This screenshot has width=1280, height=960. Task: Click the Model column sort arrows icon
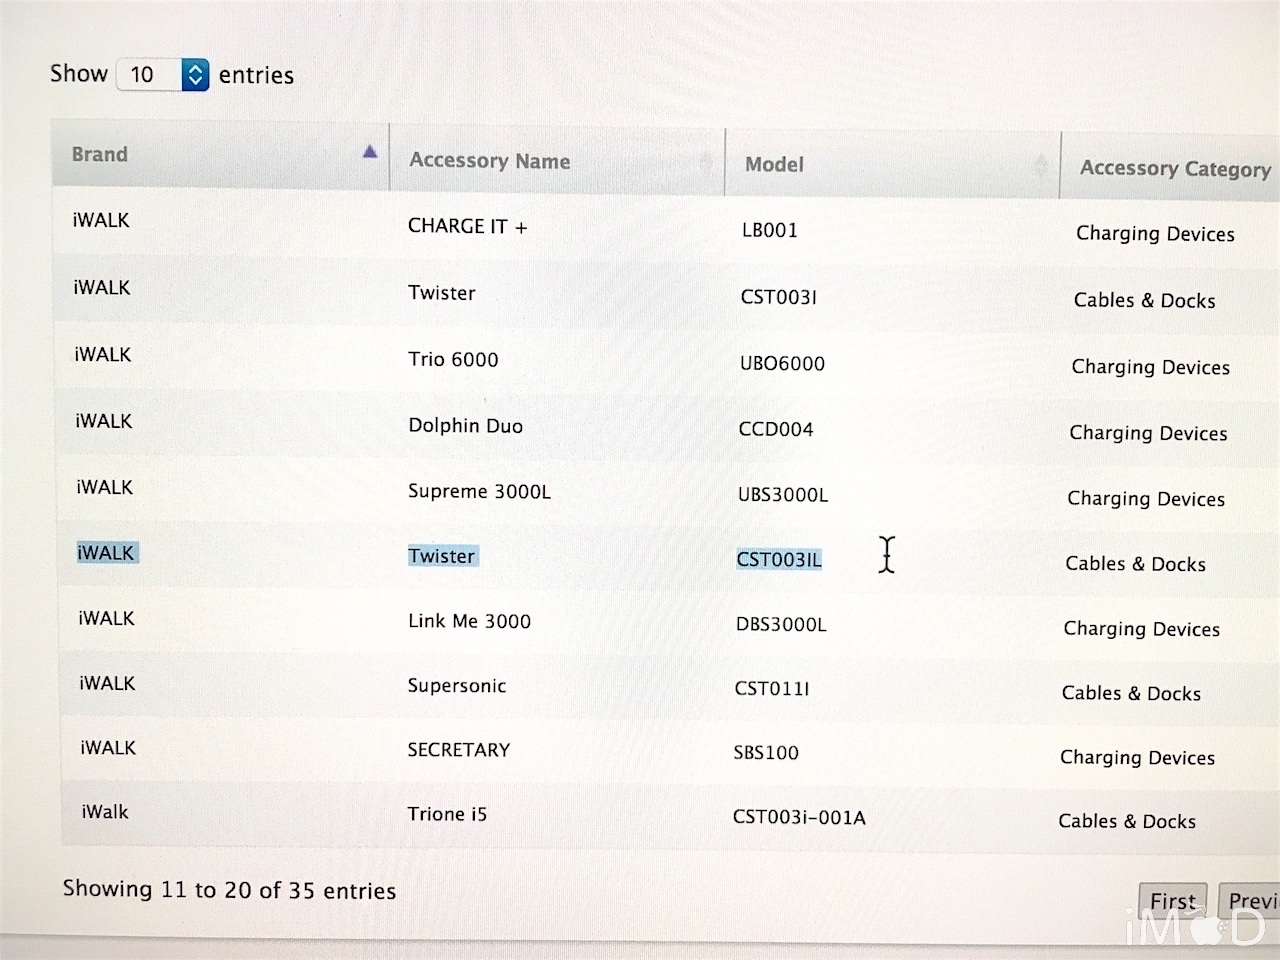1041,165
